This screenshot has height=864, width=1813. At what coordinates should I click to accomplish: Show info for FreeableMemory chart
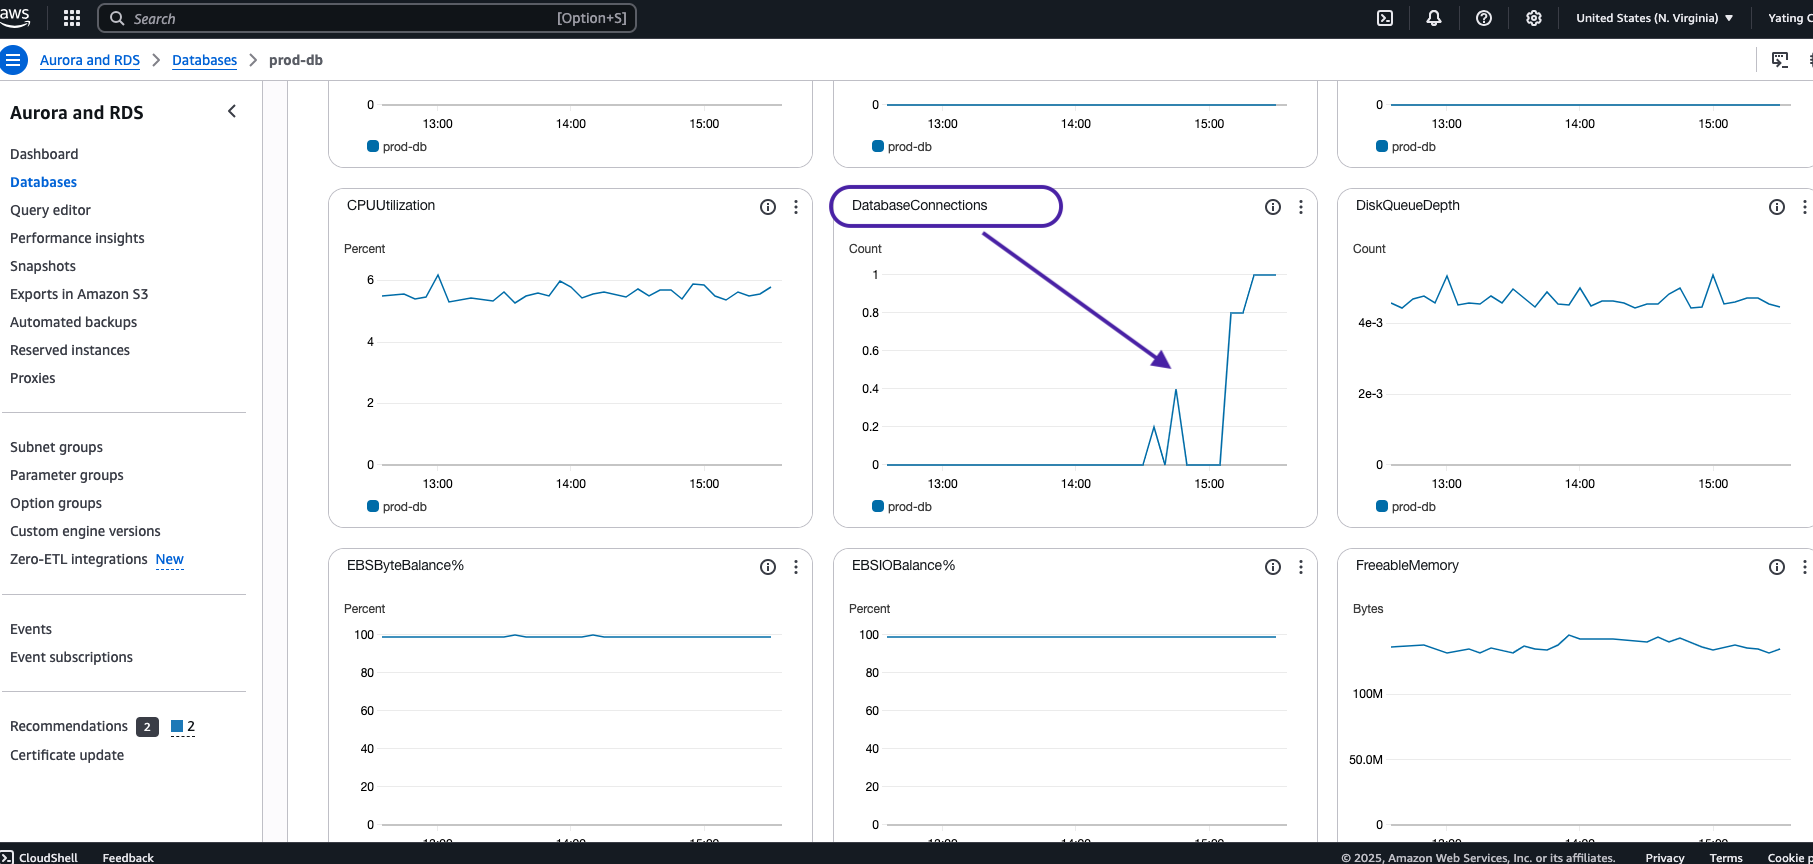[x=1777, y=567]
